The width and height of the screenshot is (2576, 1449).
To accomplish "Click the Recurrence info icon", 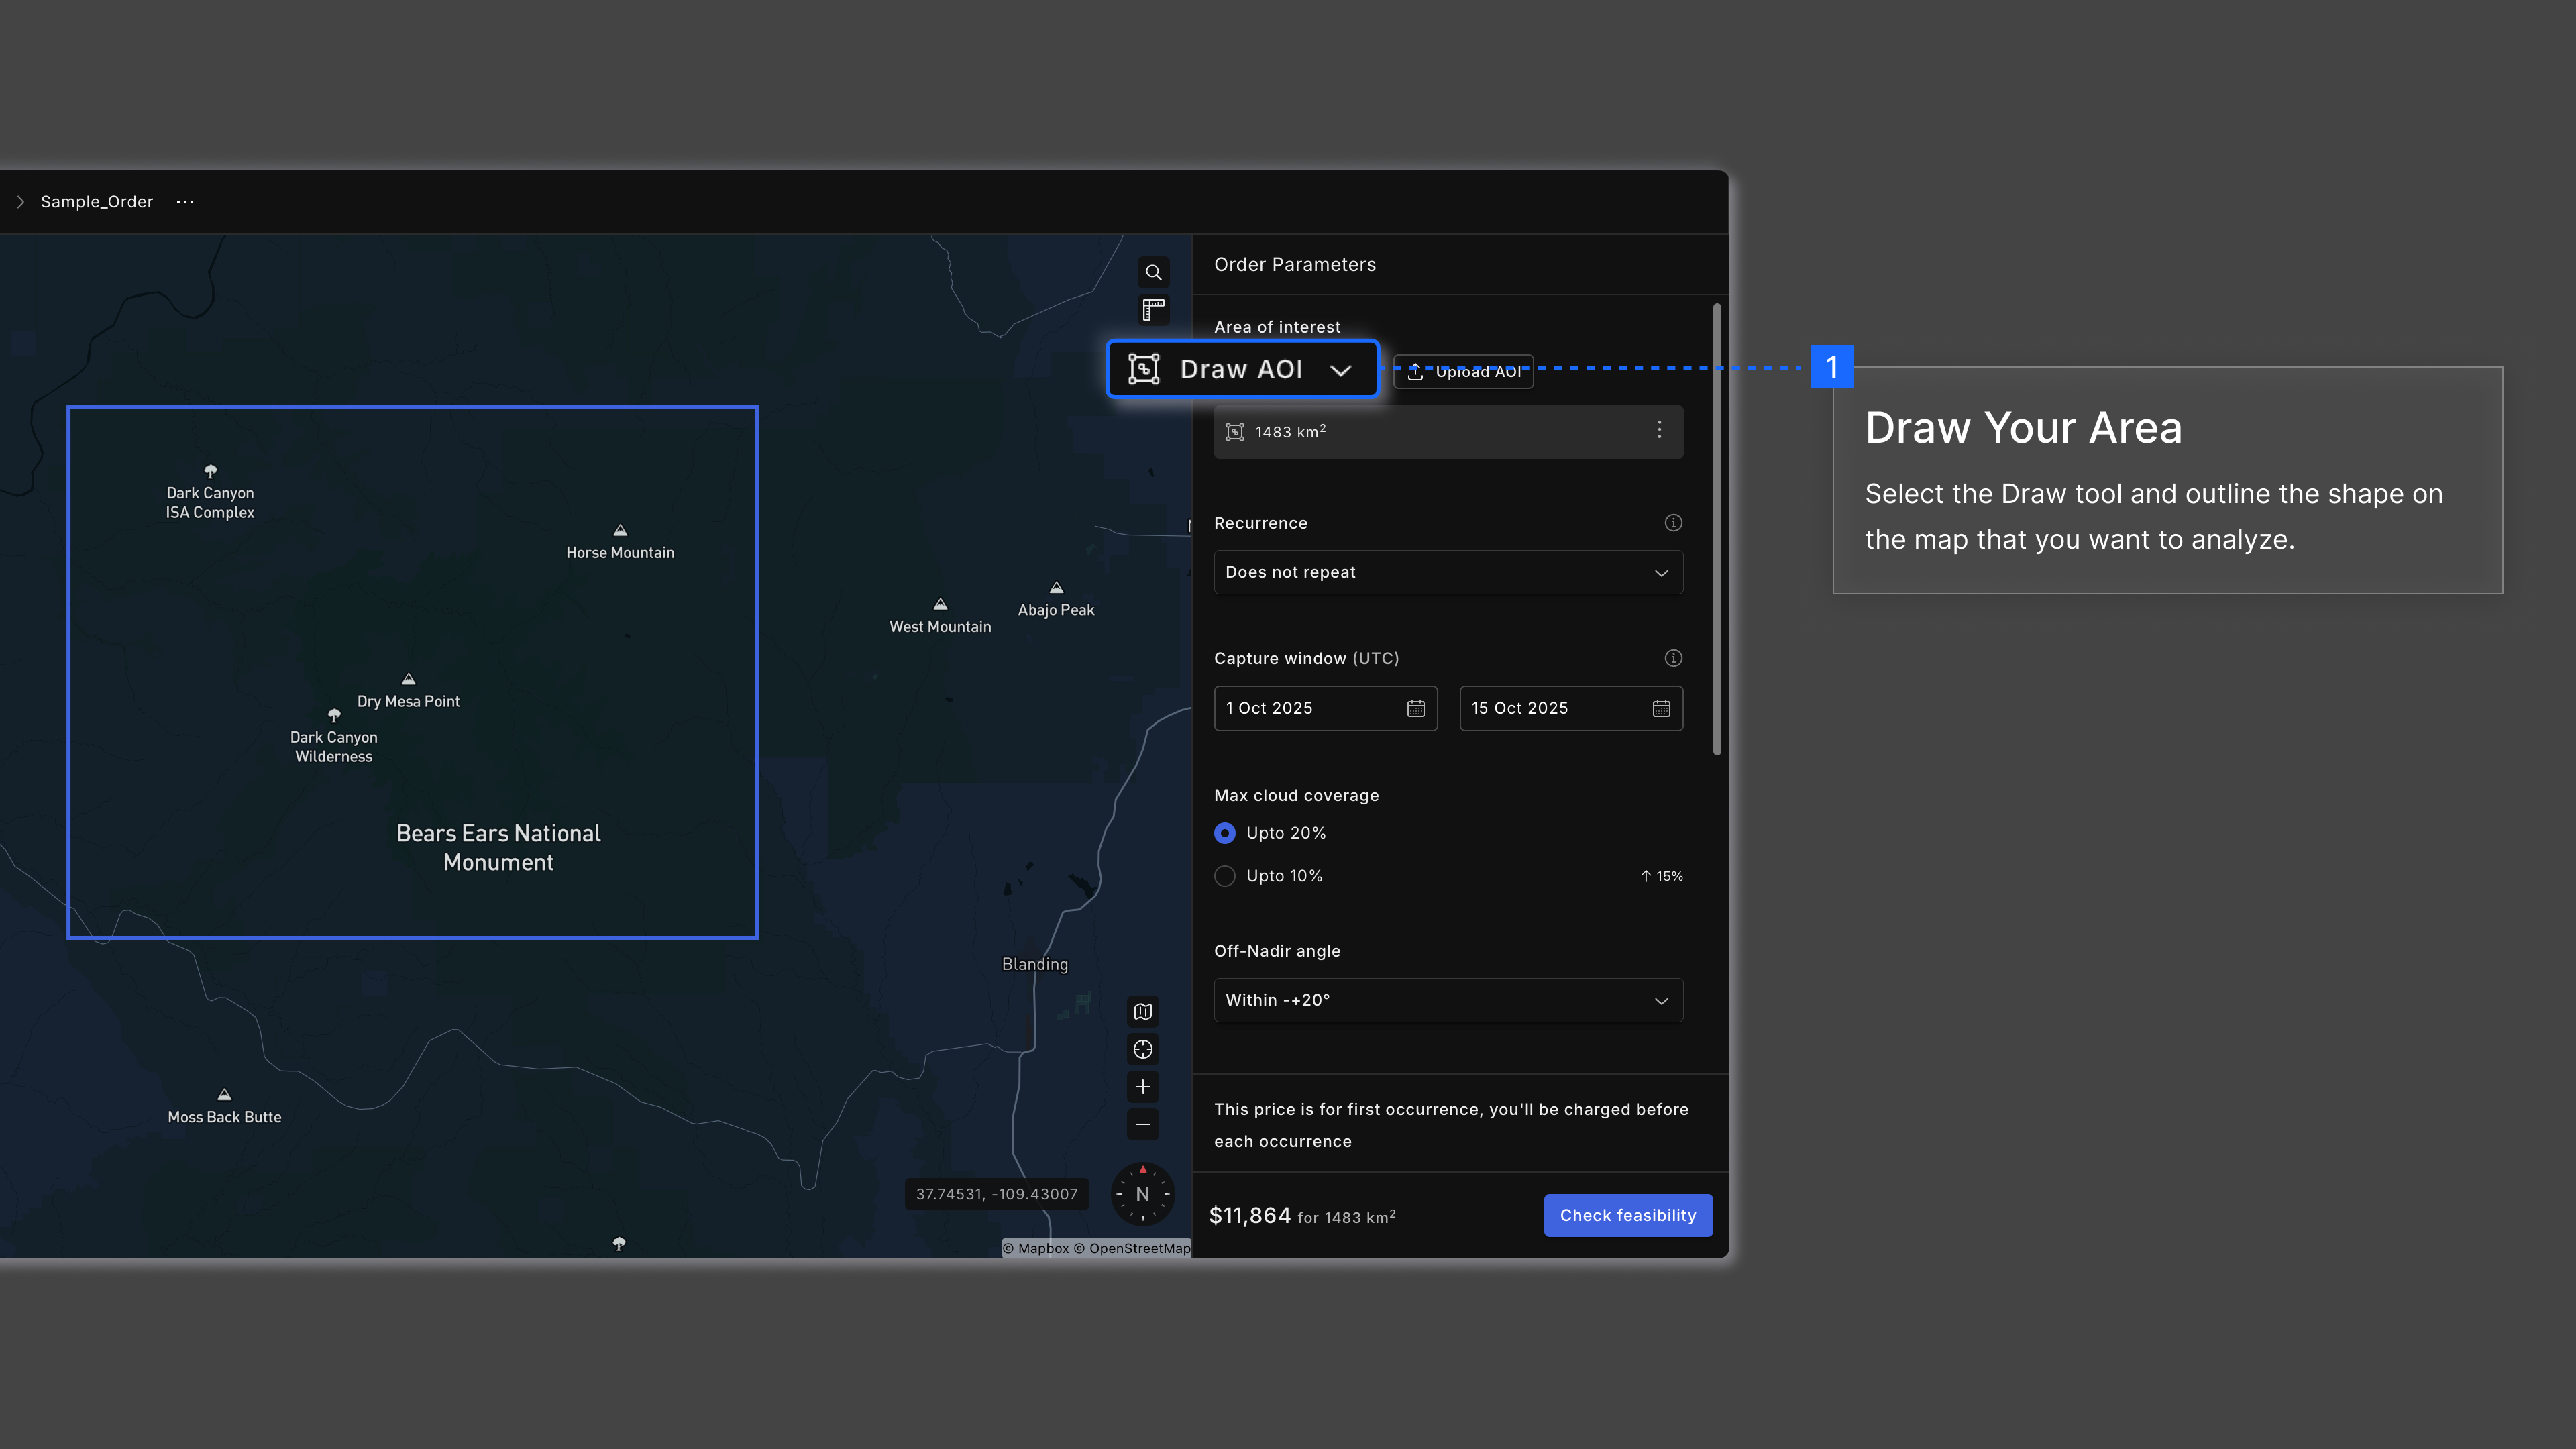I will coord(1673,523).
